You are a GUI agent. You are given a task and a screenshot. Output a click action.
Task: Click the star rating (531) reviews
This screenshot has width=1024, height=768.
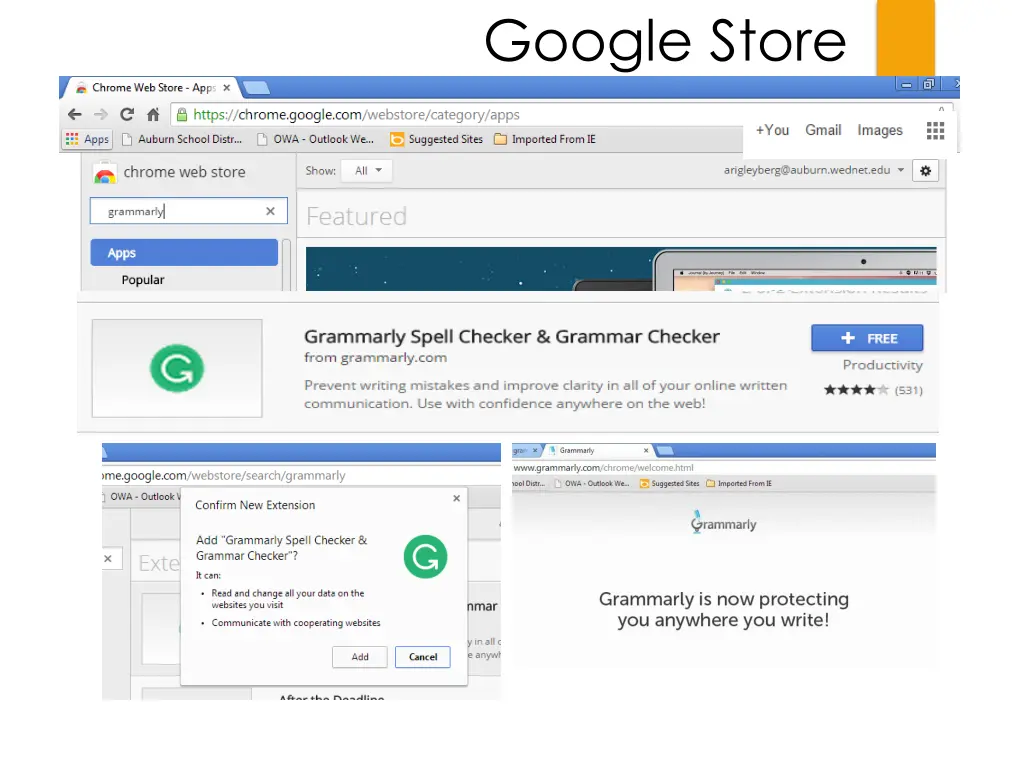(x=873, y=390)
